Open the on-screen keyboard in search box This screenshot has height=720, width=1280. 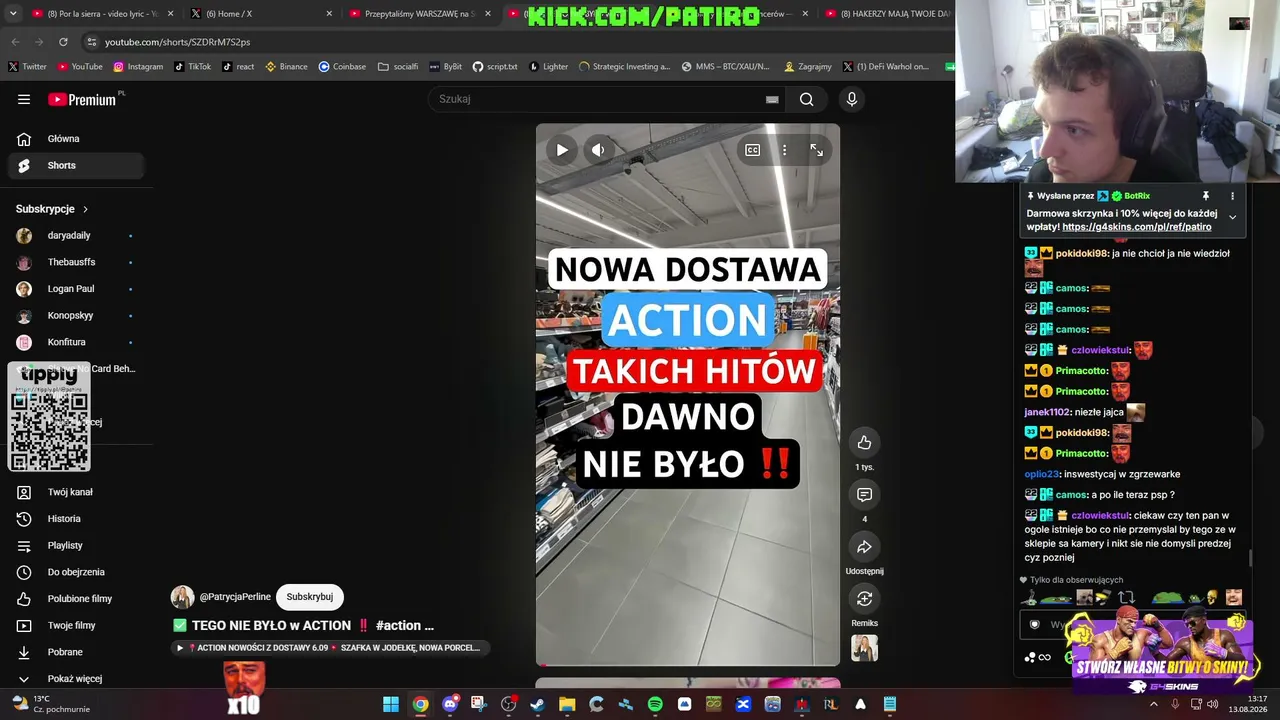pyautogui.click(x=772, y=99)
